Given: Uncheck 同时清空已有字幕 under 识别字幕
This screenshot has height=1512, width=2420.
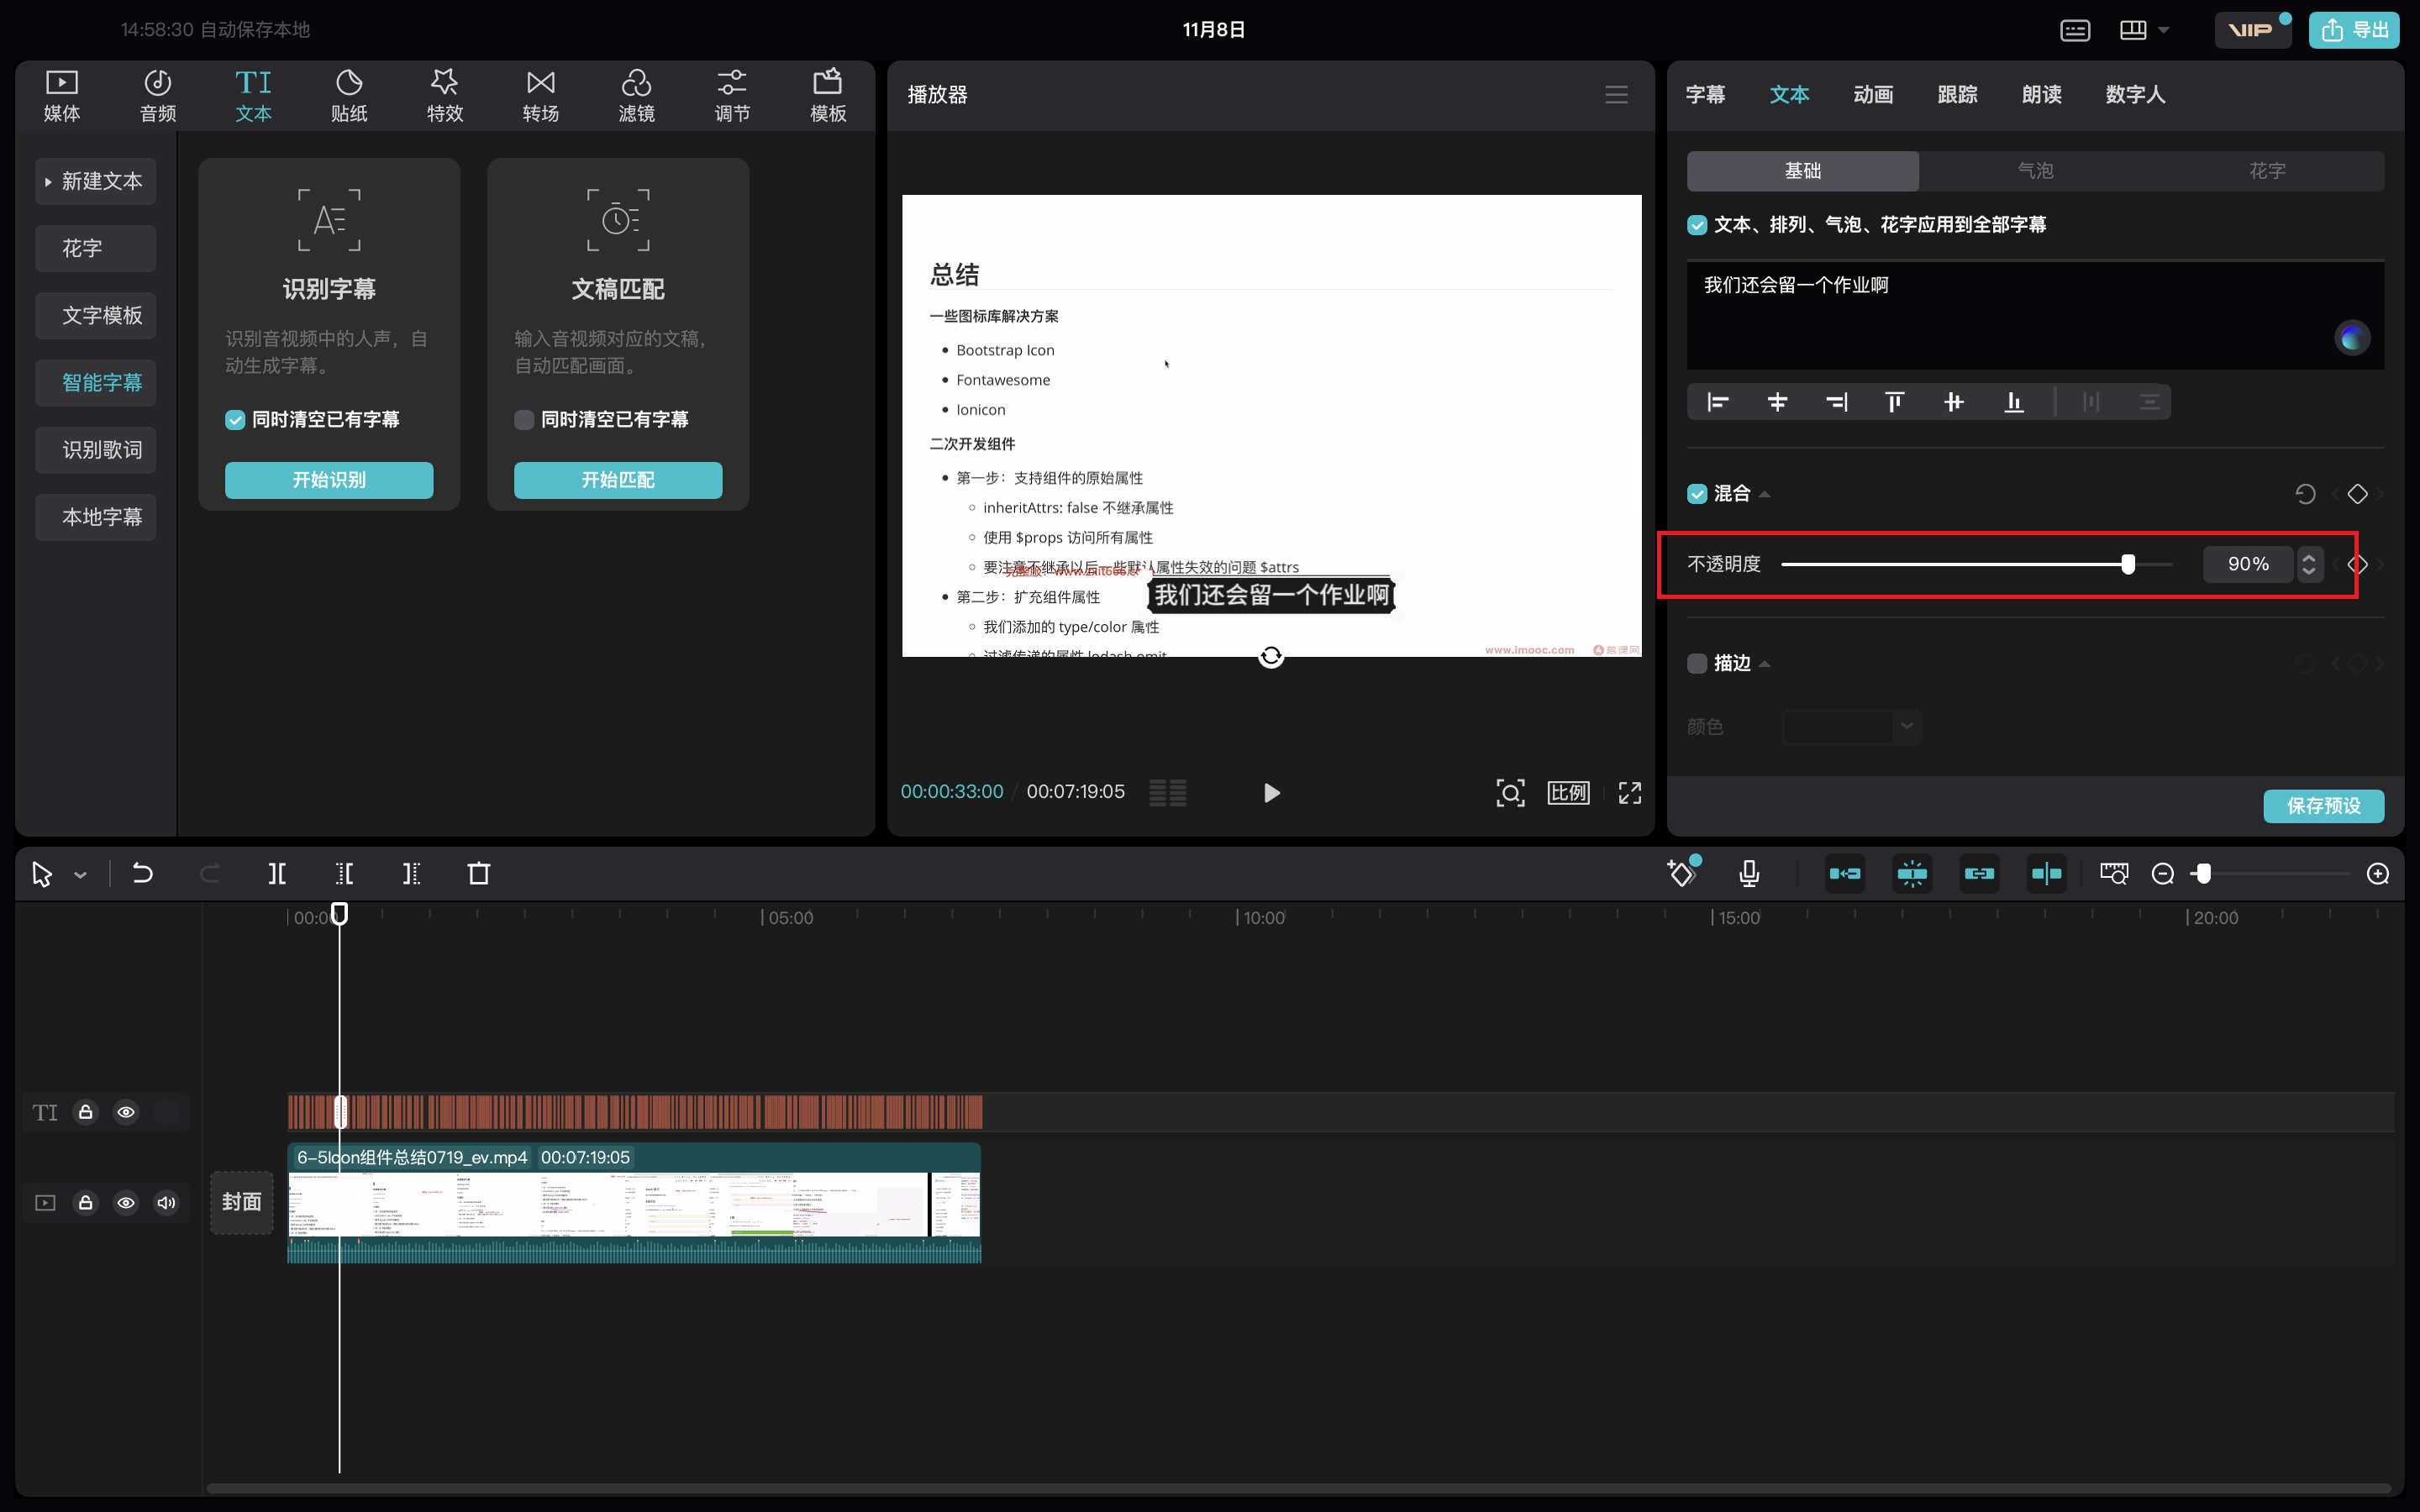Looking at the screenshot, I should (235, 420).
